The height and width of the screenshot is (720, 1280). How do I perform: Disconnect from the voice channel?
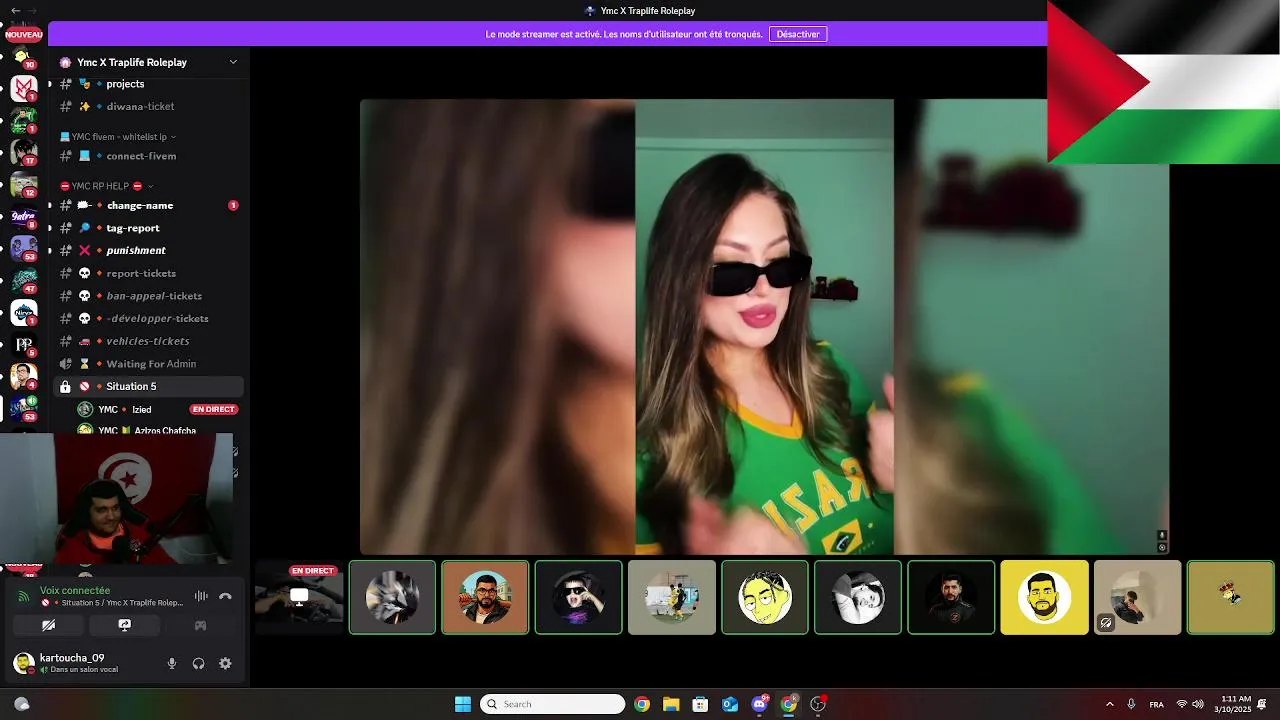pos(225,596)
